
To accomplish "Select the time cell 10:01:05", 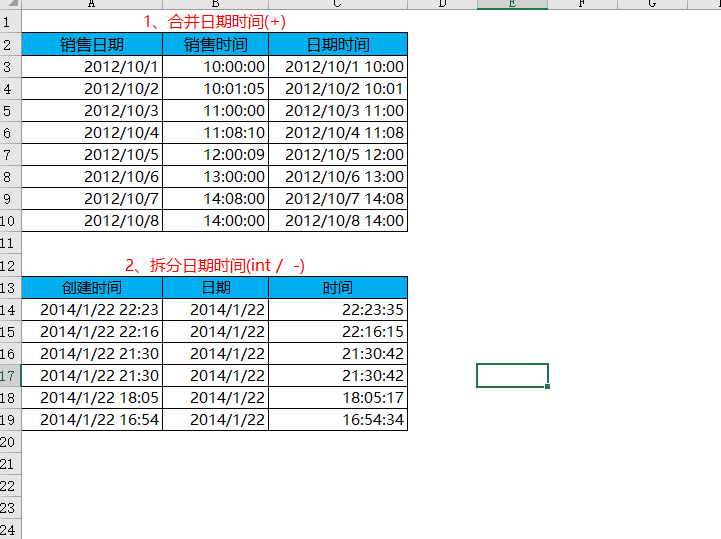I will [x=215, y=89].
